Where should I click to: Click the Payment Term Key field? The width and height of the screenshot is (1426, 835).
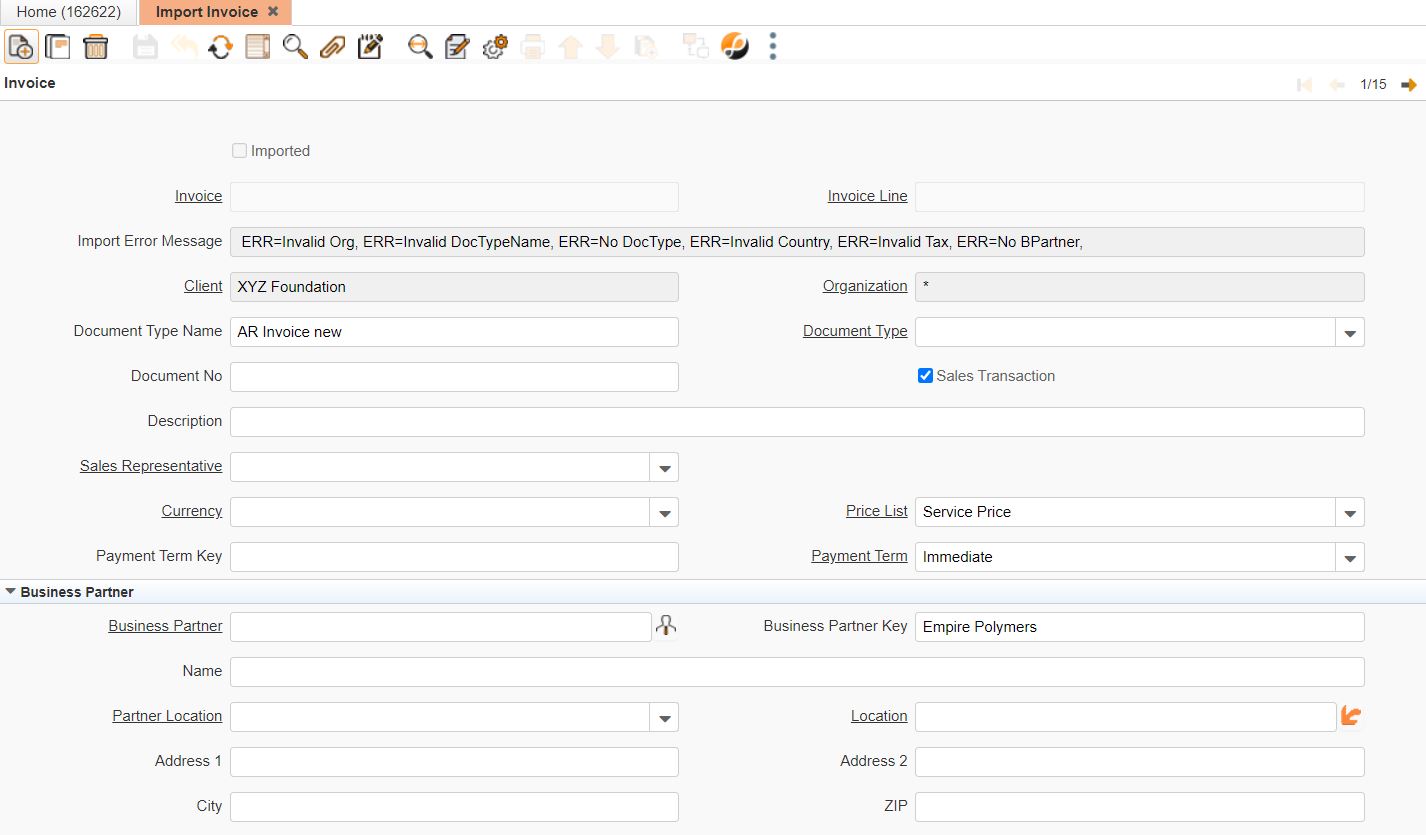[x=454, y=557]
